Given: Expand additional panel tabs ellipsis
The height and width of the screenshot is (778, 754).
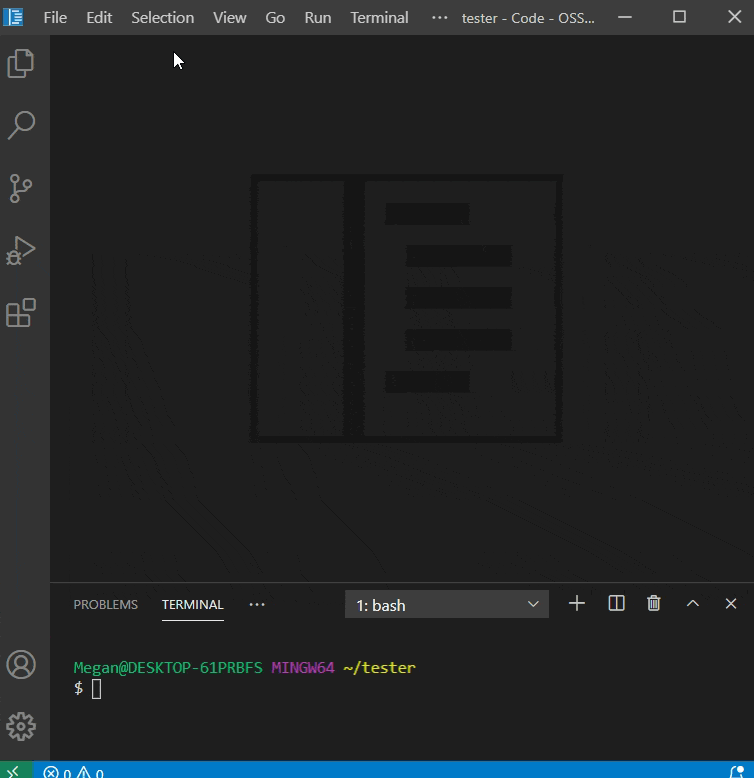Looking at the screenshot, I should 257,604.
